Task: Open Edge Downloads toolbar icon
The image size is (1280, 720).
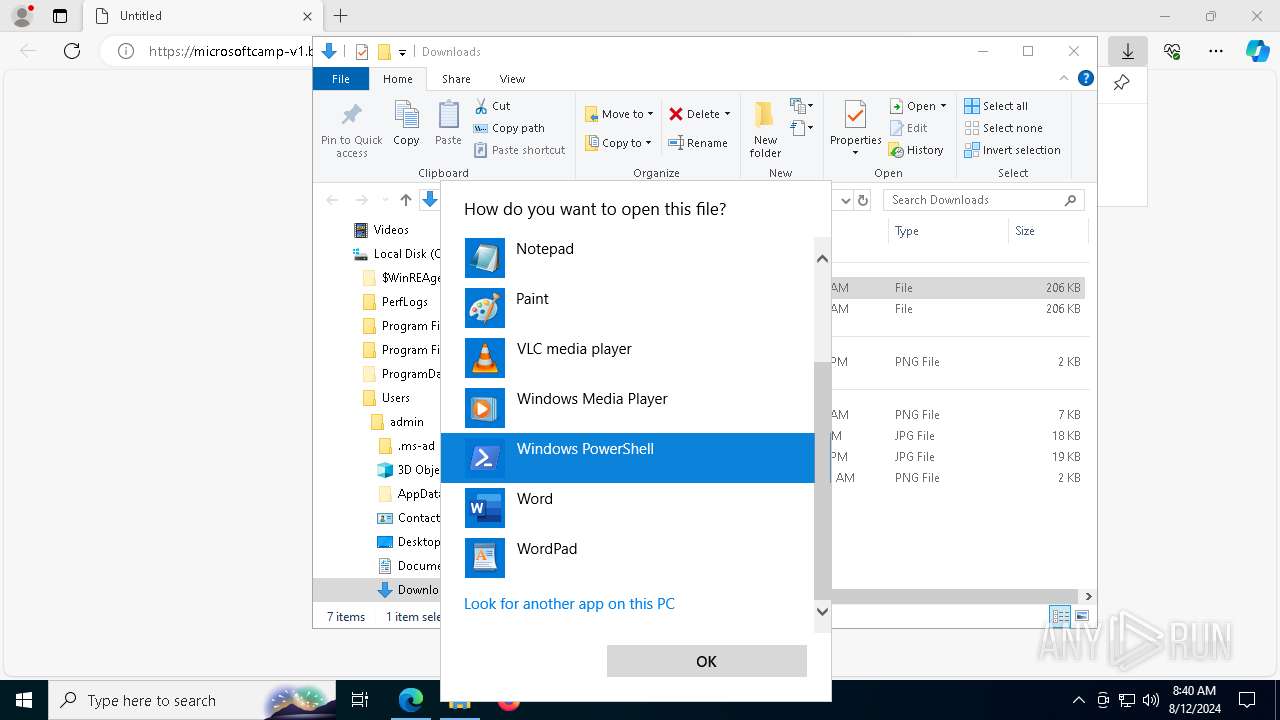Action: click(x=1127, y=51)
